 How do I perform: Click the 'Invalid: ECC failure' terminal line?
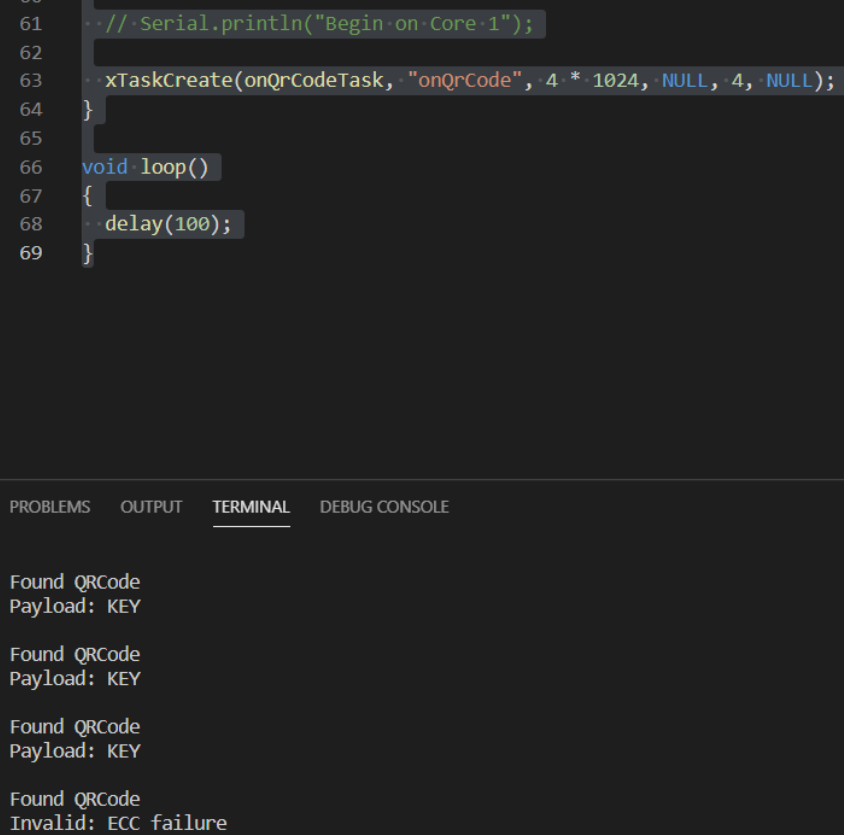coord(118,823)
